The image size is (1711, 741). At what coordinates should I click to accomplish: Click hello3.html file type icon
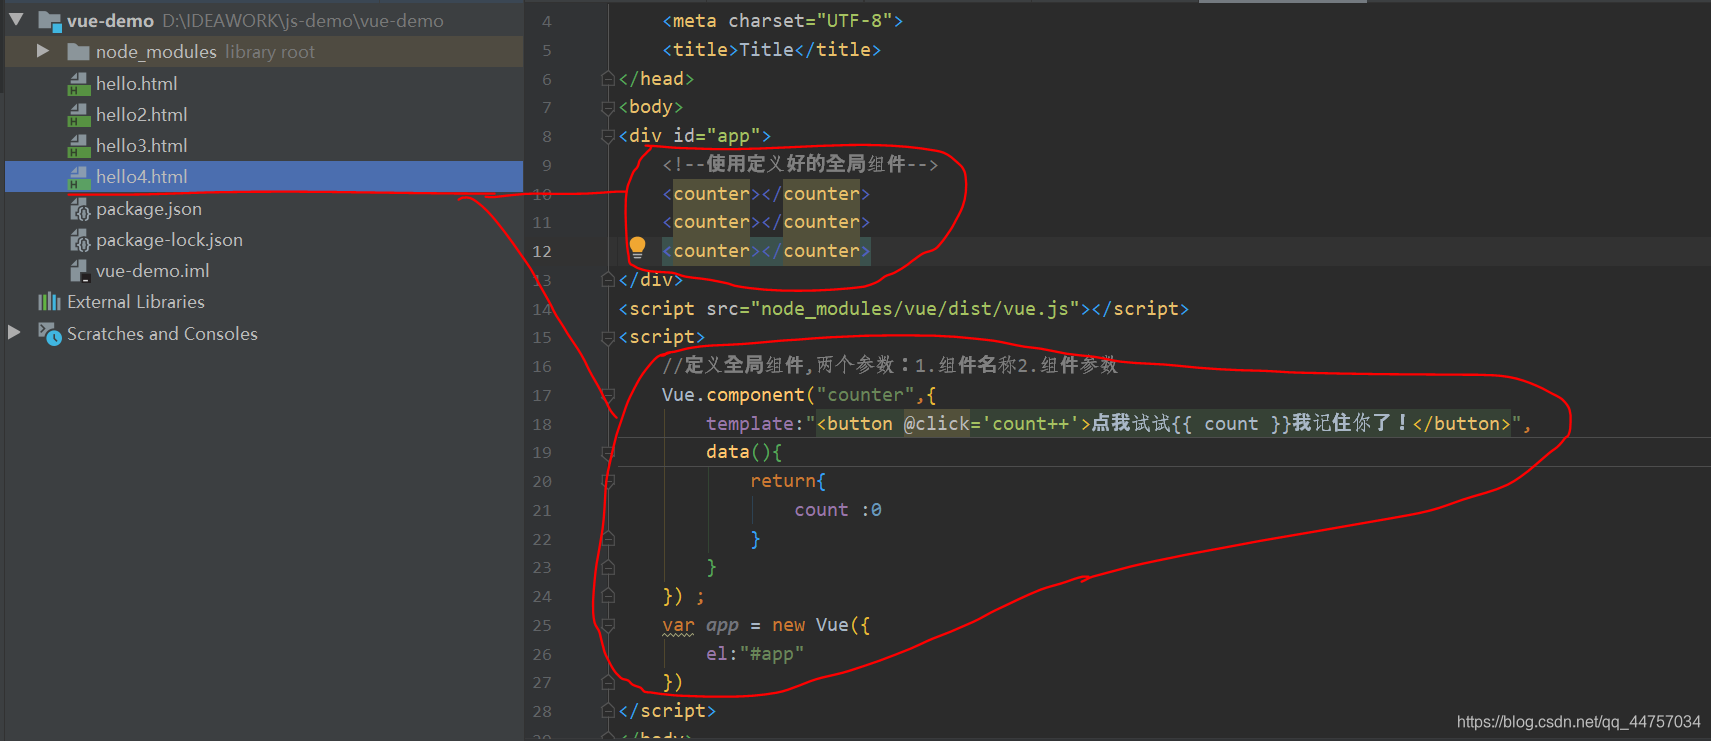tap(79, 146)
